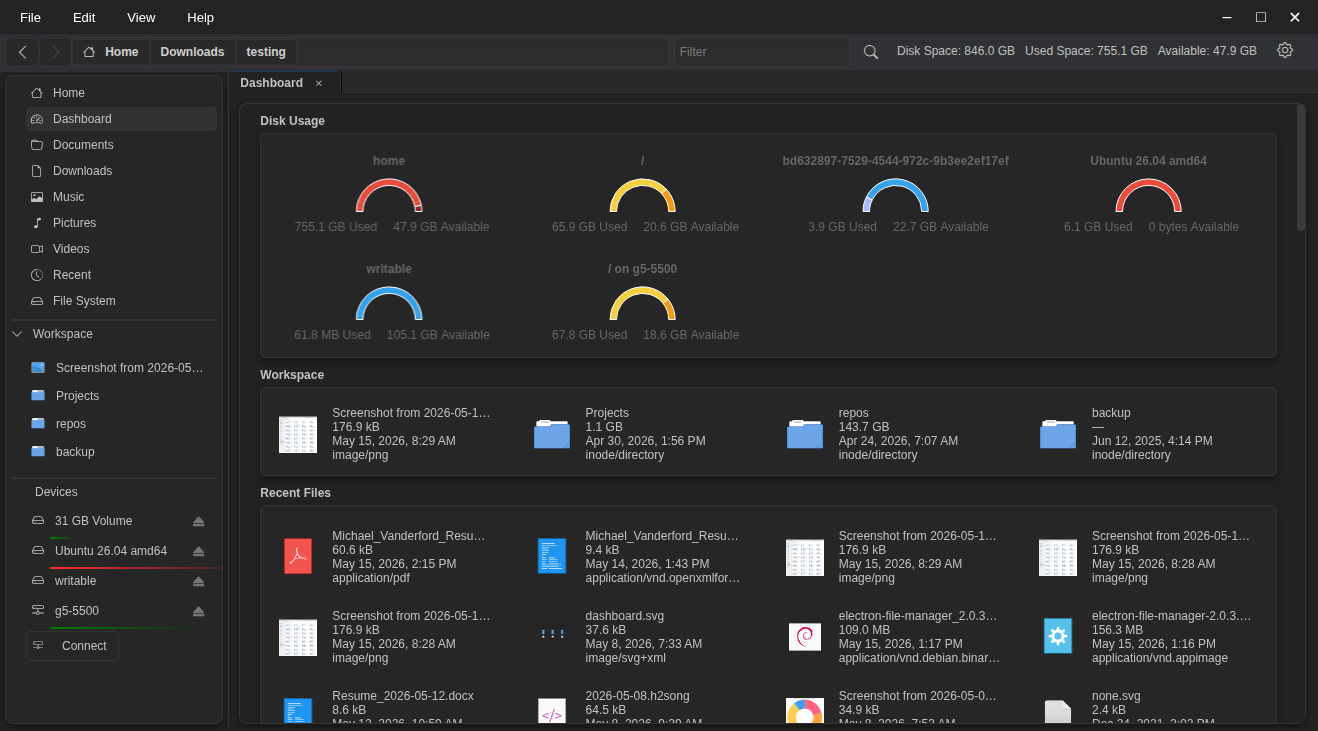Click the writable disk usage gauge
This screenshot has height=731, width=1318.
point(389,304)
